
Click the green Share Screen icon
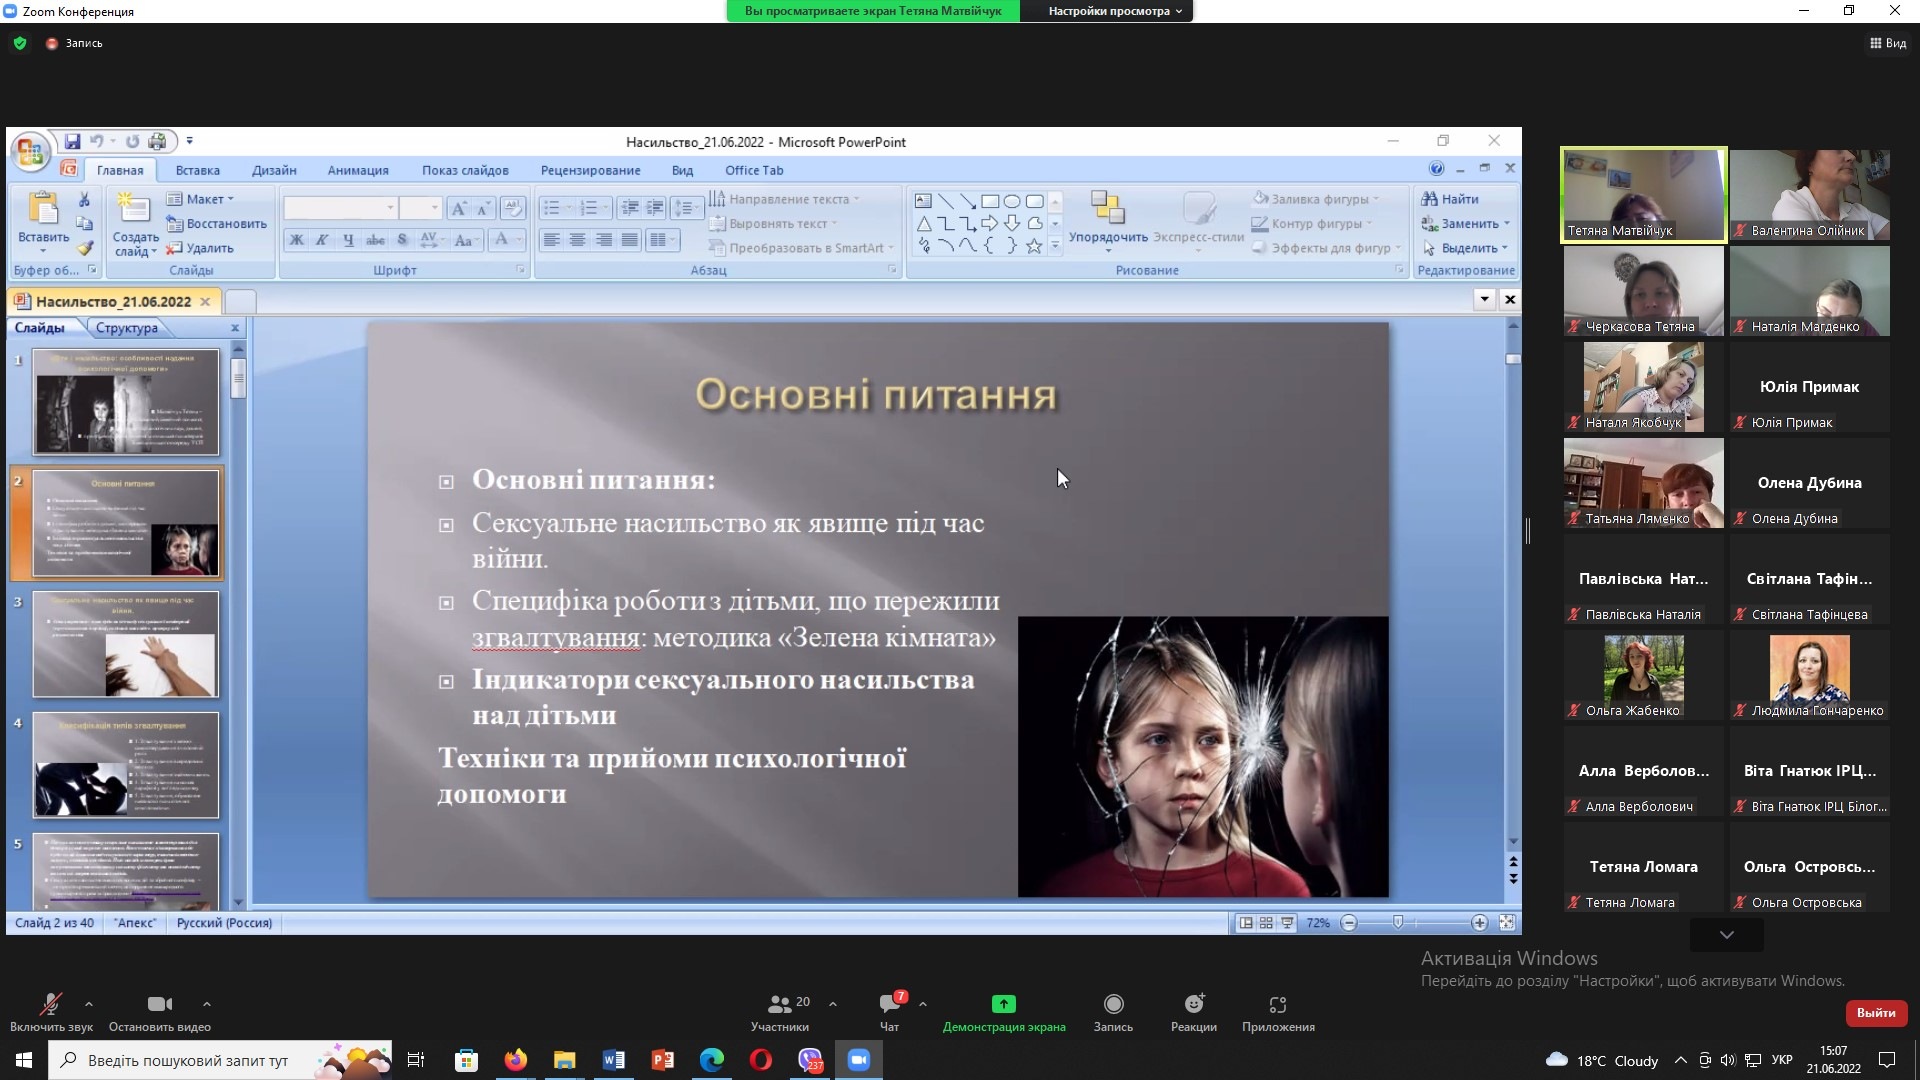tap(1003, 1005)
